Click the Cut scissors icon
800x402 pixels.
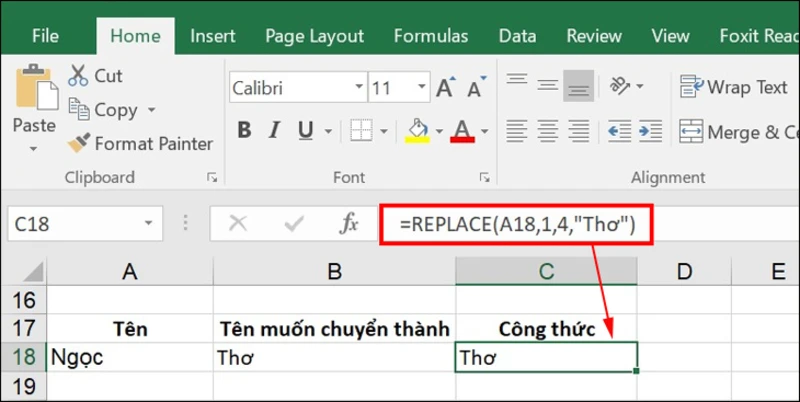78,76
